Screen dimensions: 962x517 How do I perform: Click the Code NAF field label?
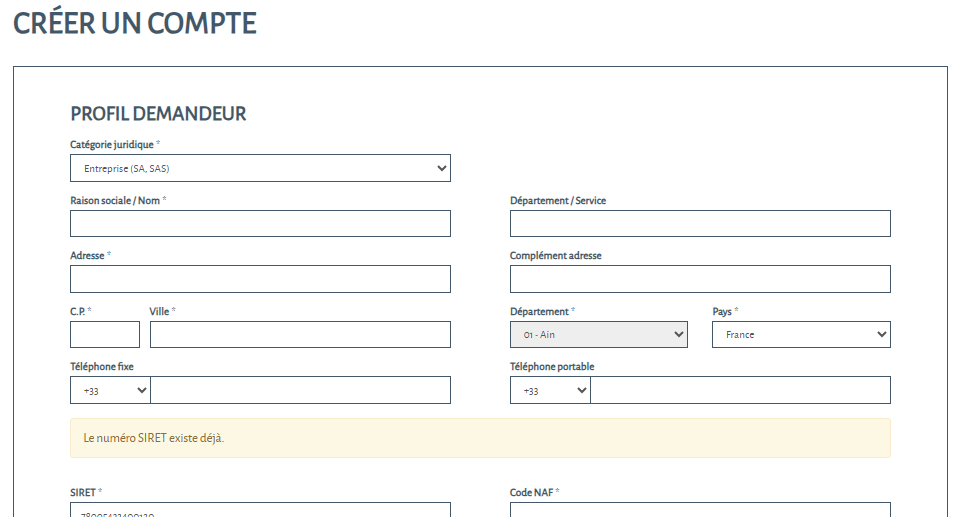pos(531,492)
